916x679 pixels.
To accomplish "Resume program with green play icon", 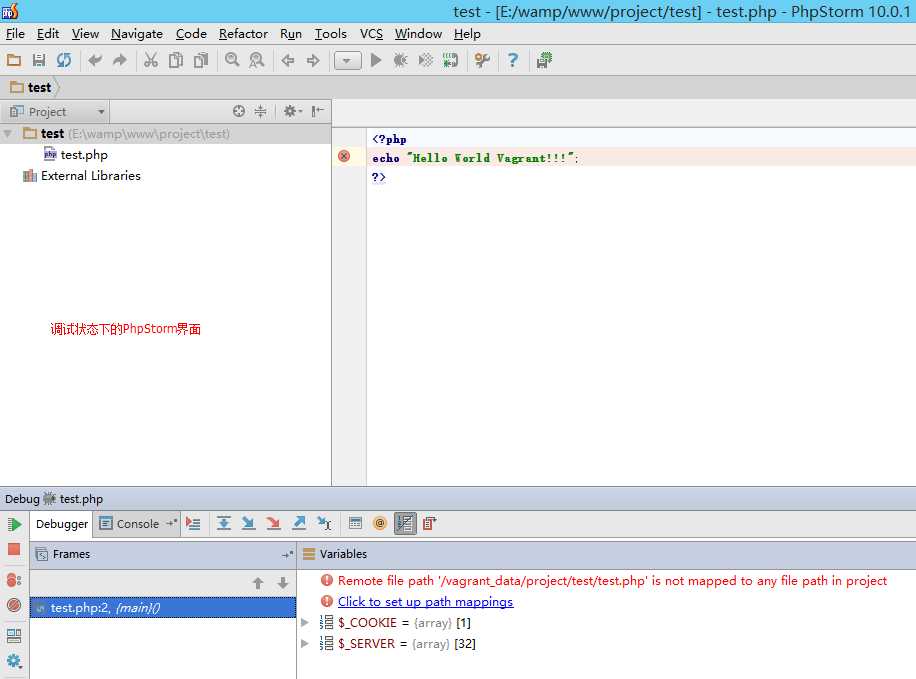I will (15, 524).
